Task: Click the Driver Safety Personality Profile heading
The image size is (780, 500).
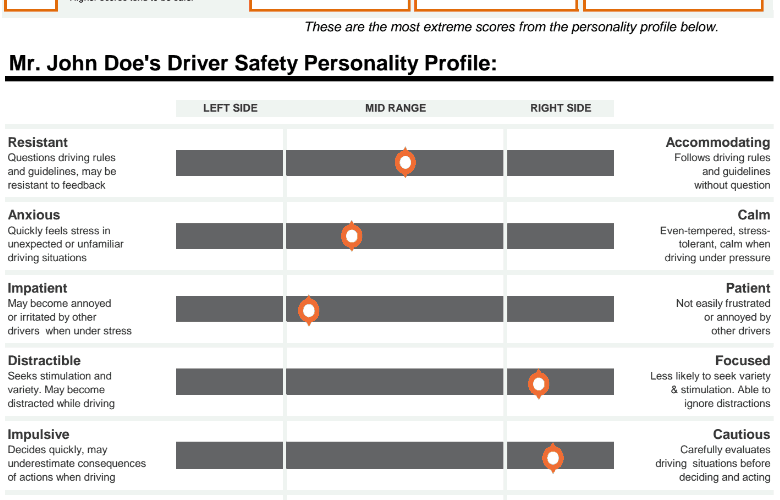Action: tap(253, 64)
